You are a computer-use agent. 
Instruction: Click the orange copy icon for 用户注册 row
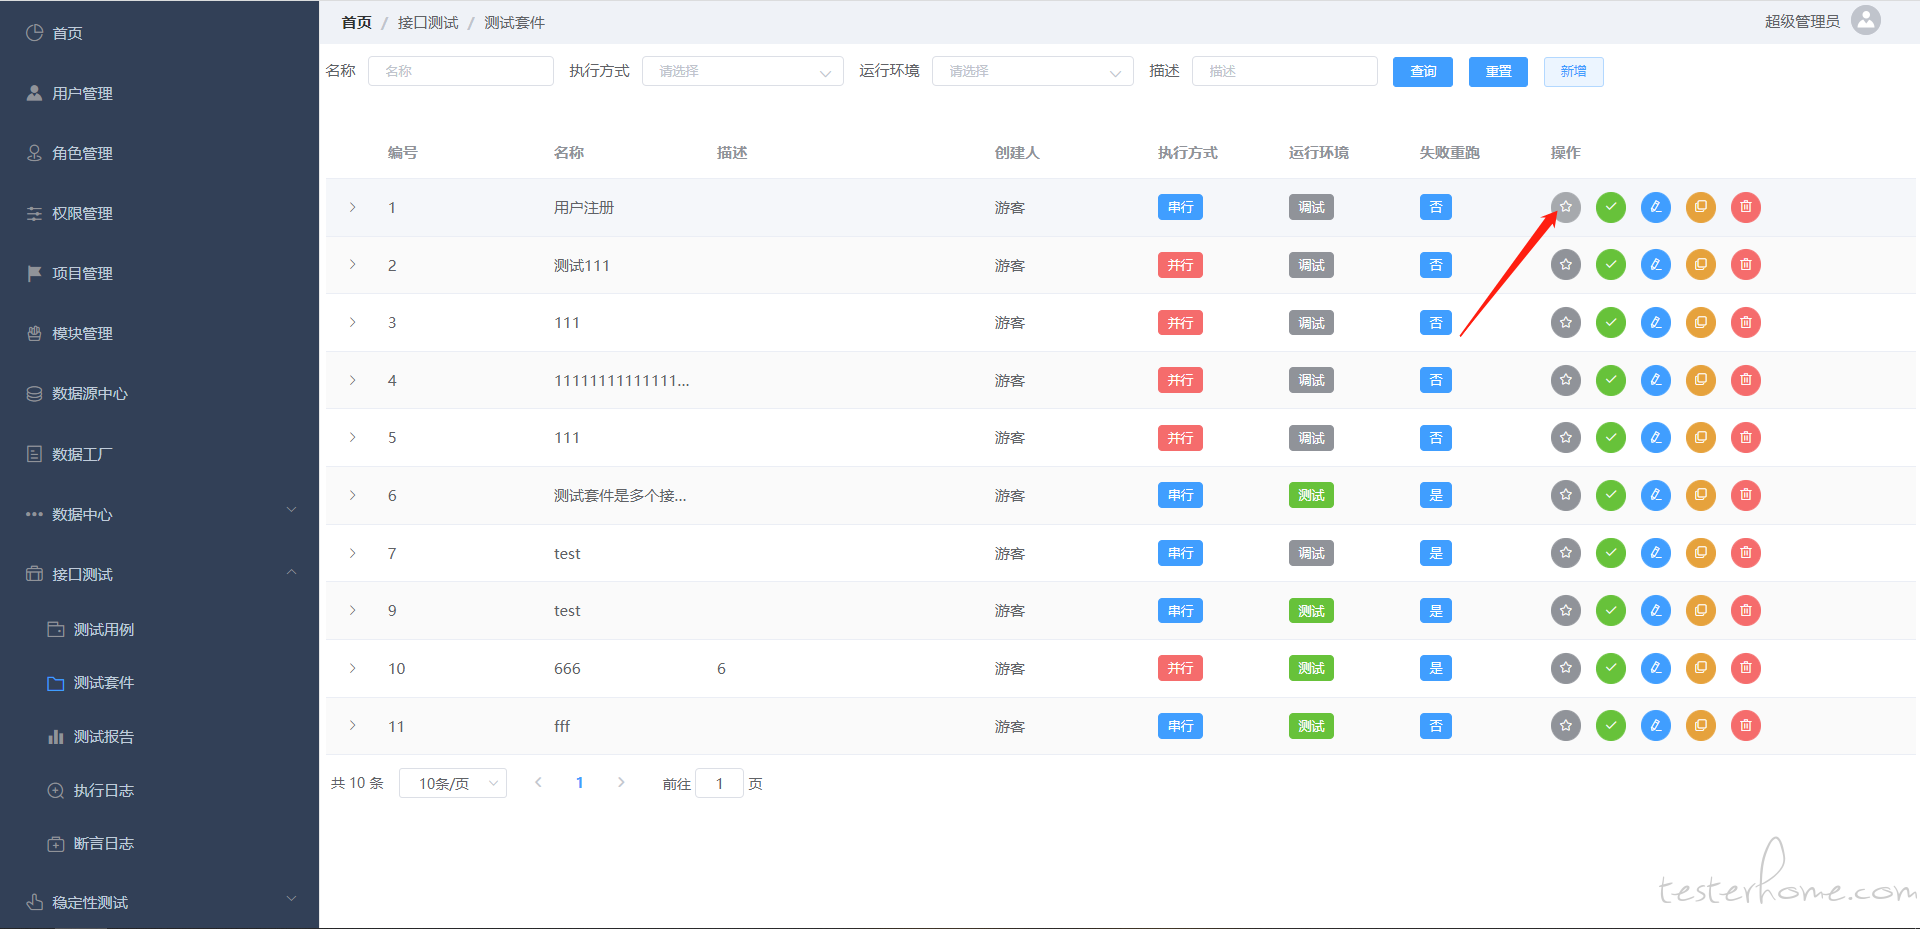tap(1700, 207)
